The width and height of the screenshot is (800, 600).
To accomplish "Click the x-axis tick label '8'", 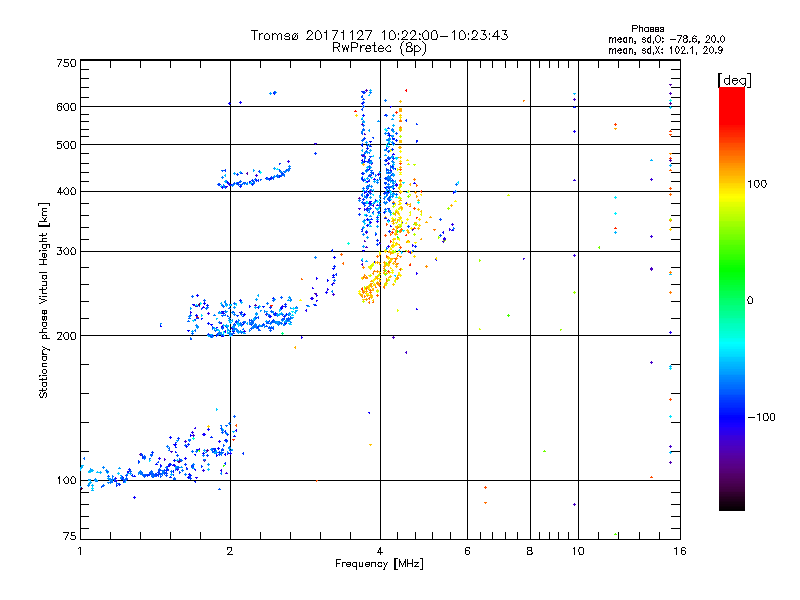I will point(530,551).
